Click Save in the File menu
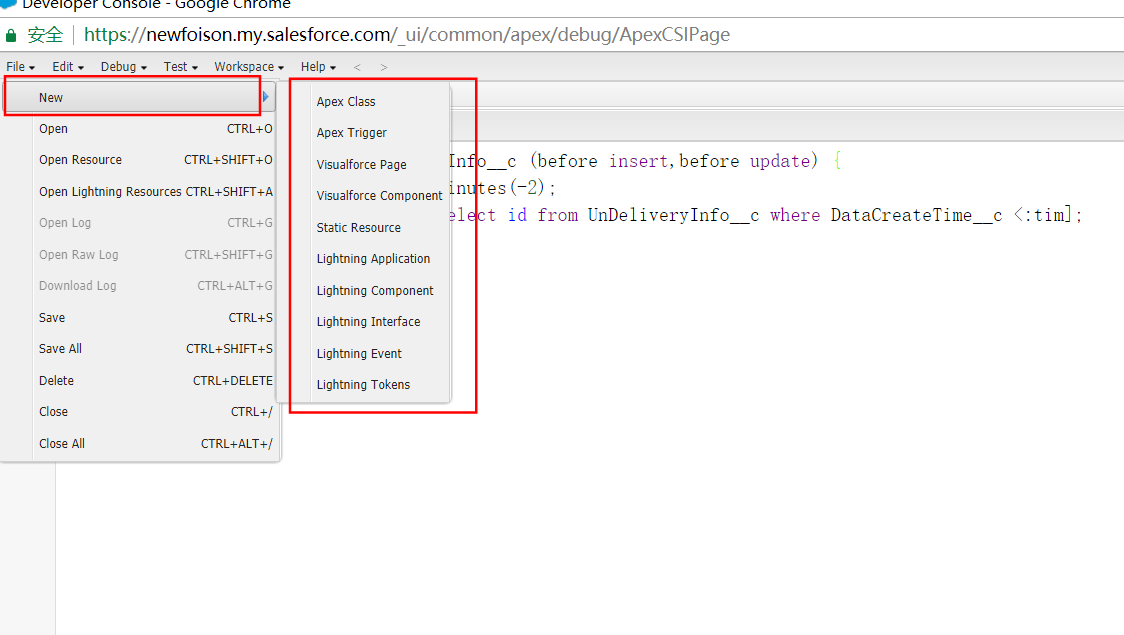This screenshot has height=635, width=1124. point(140,318)
